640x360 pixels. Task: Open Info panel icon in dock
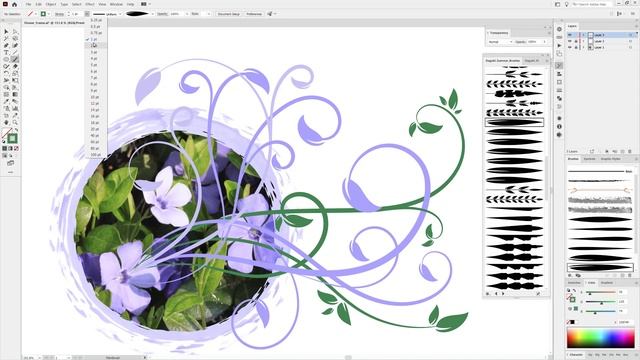(559, 127)
